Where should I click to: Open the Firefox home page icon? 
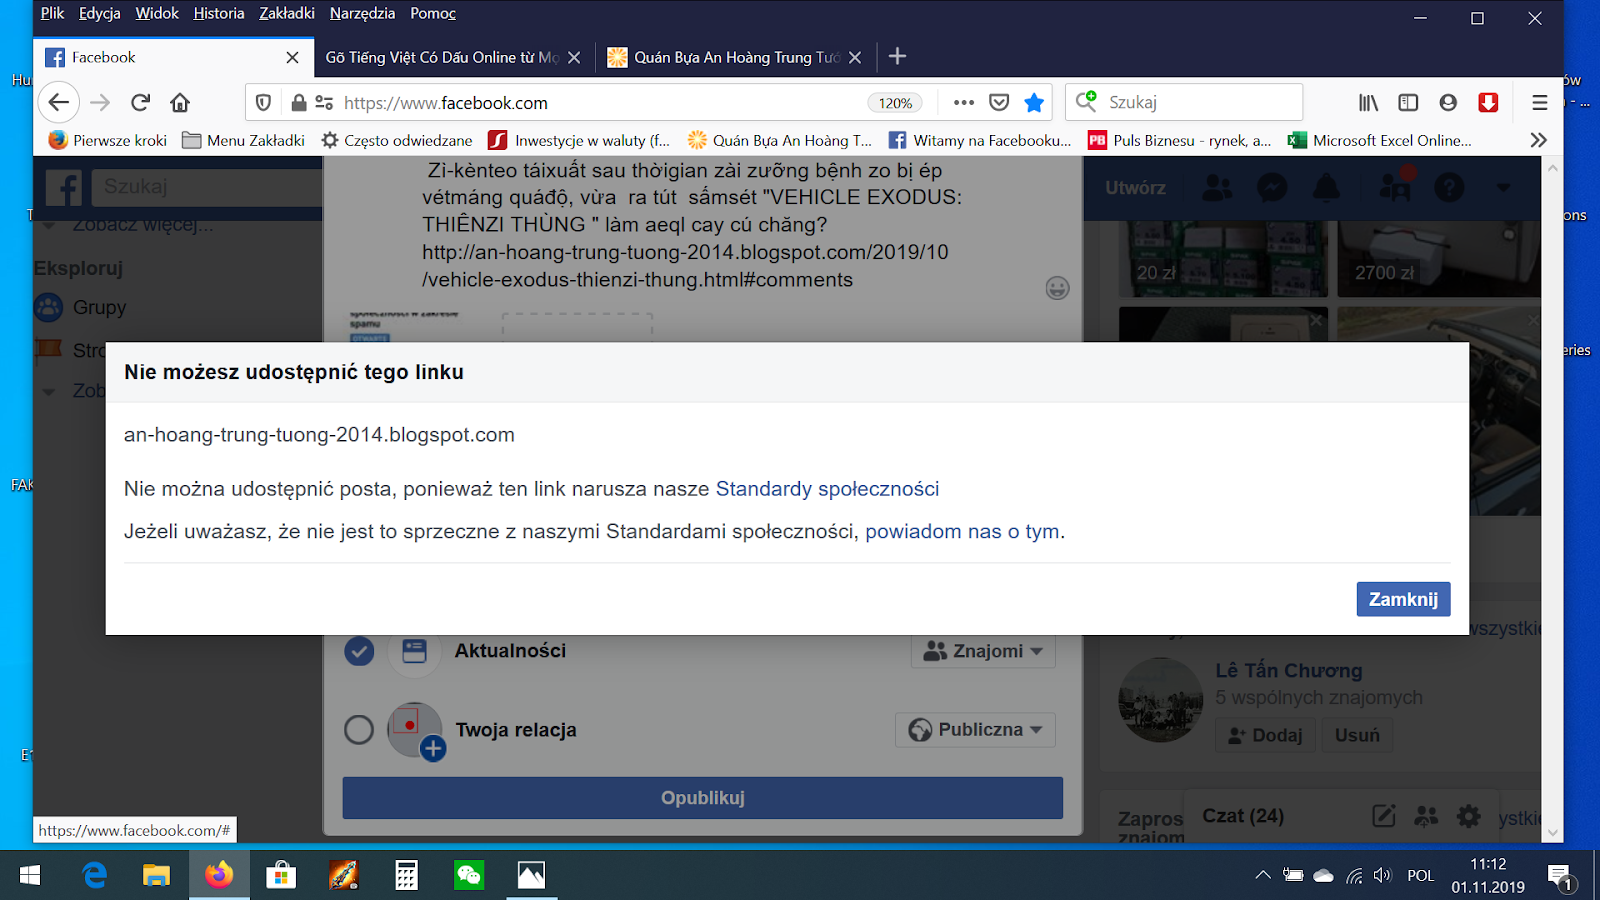[x=180, y=102]
